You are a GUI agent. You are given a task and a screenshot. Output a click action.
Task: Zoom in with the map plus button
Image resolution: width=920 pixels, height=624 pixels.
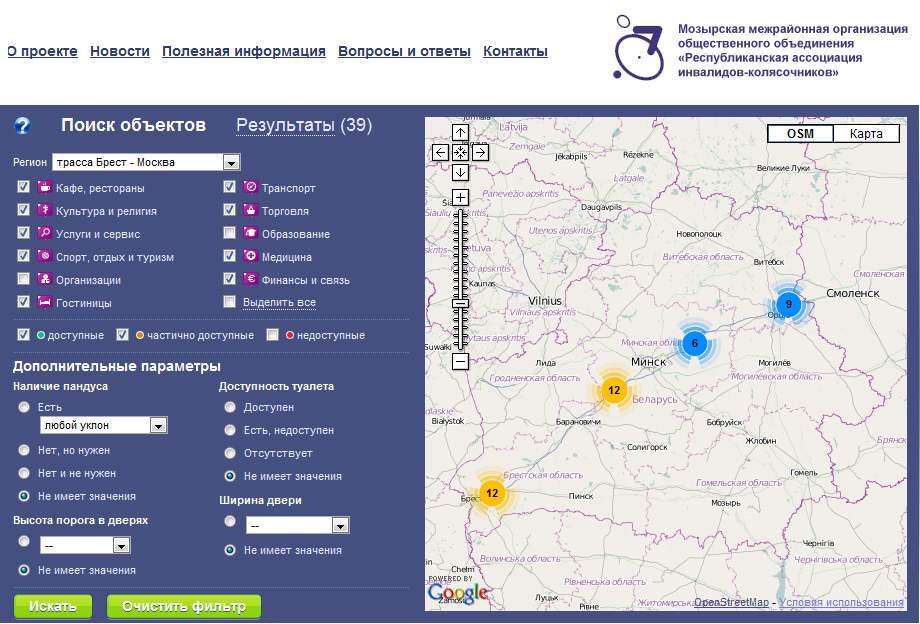[x=460, y=197]
